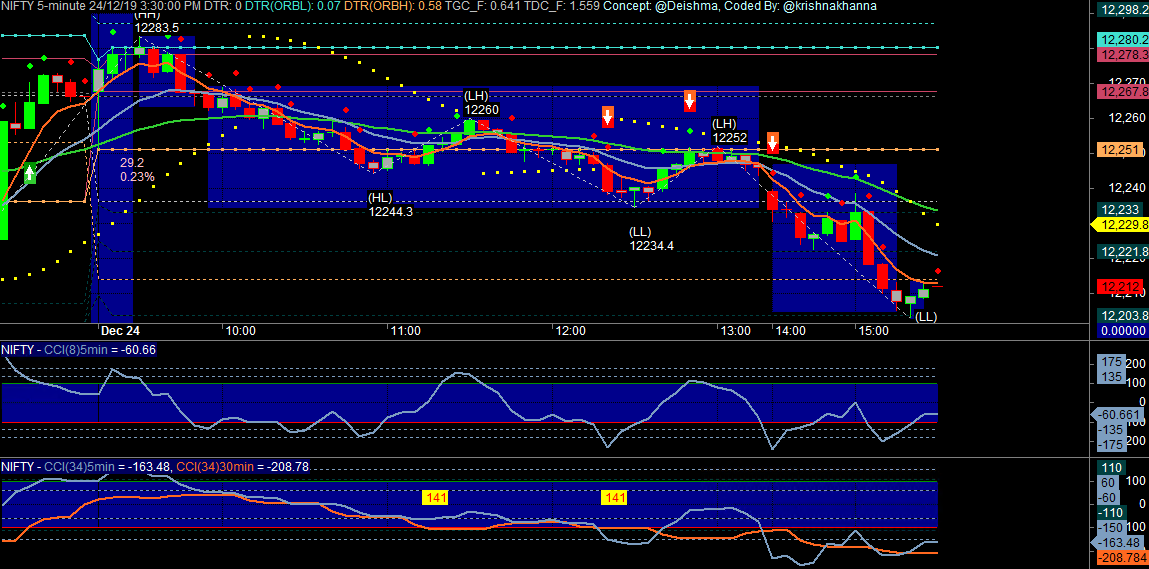Select the -60 level tag
The image size is (1149, 569).
pyautogui.click(x=1109, y=498)
